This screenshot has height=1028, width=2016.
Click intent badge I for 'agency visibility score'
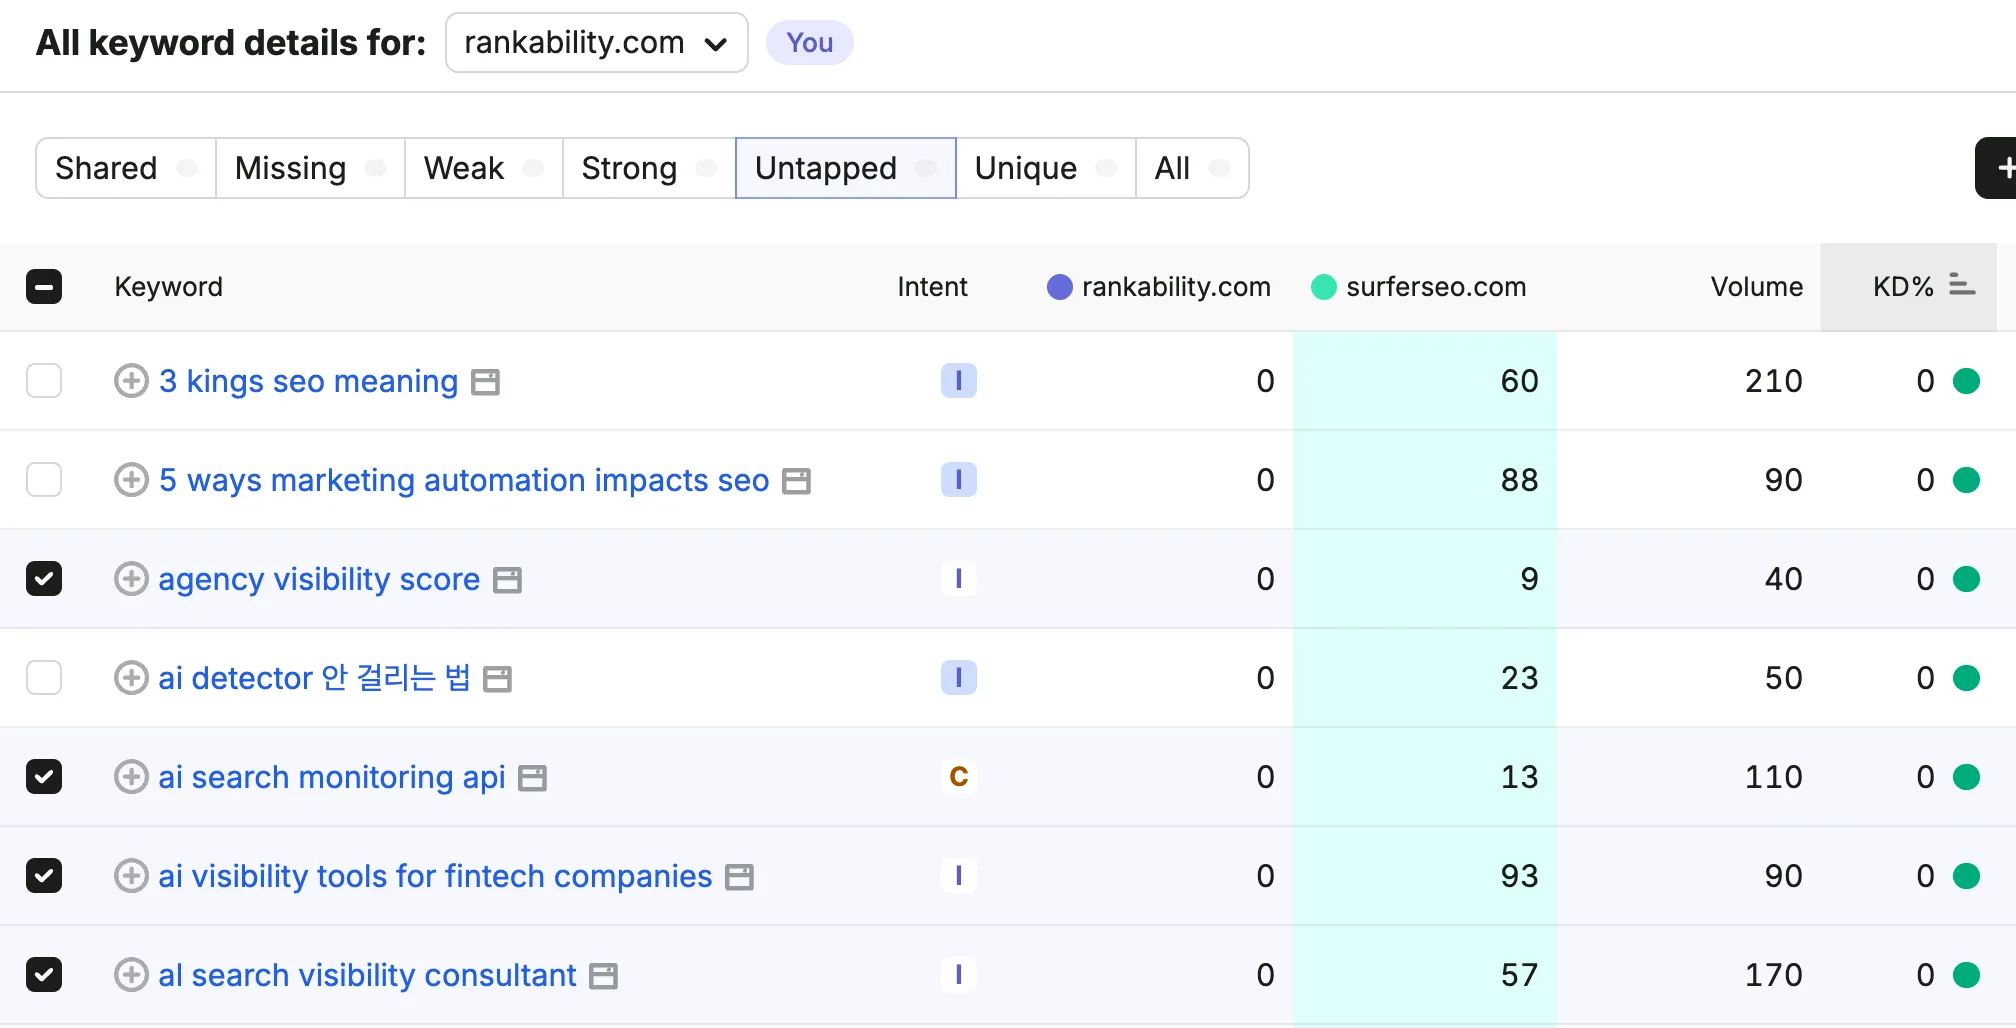click(958, 579)
